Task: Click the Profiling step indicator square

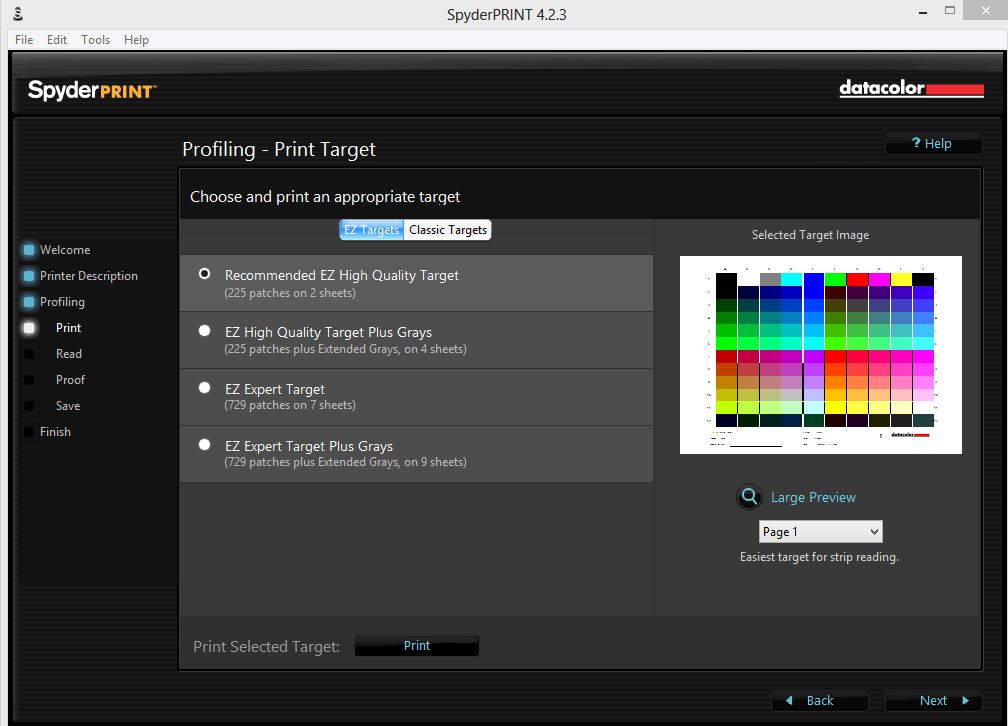Action: click(29, 302)
